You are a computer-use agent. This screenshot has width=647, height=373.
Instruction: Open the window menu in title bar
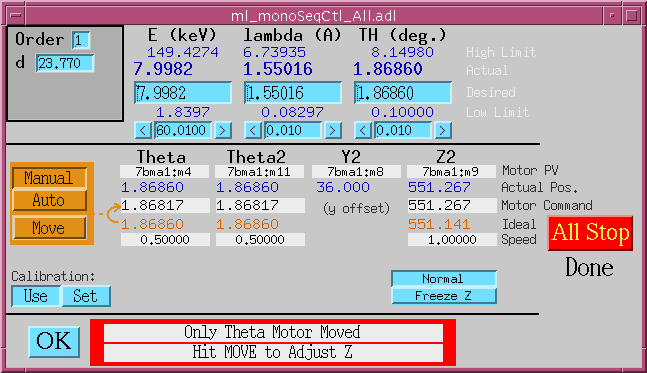[16, 16]
